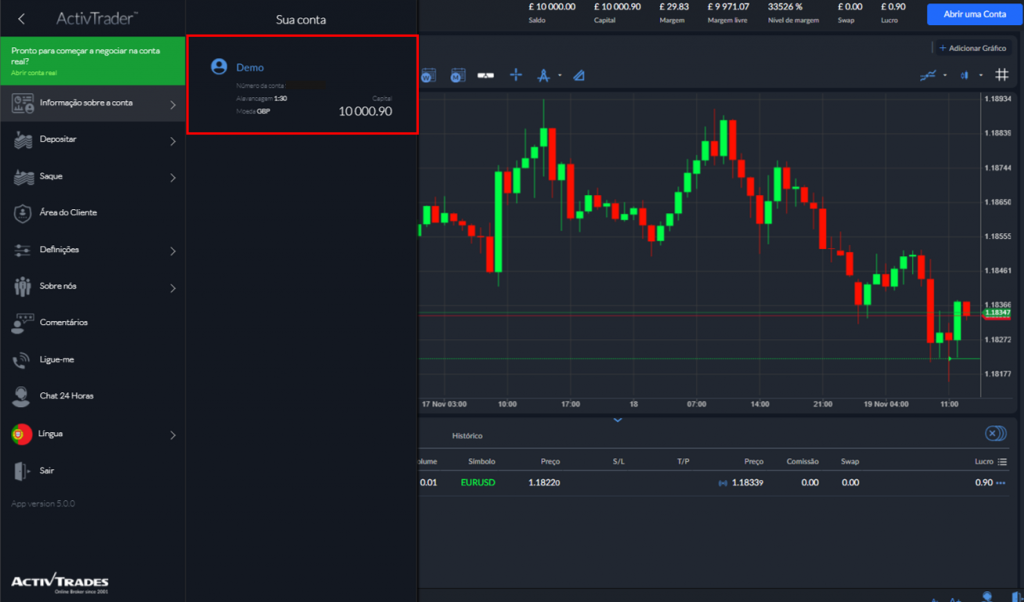Click the current price 1.18339 cell
The width and height of the screenshot is (1024, 602).
point(748,483)
